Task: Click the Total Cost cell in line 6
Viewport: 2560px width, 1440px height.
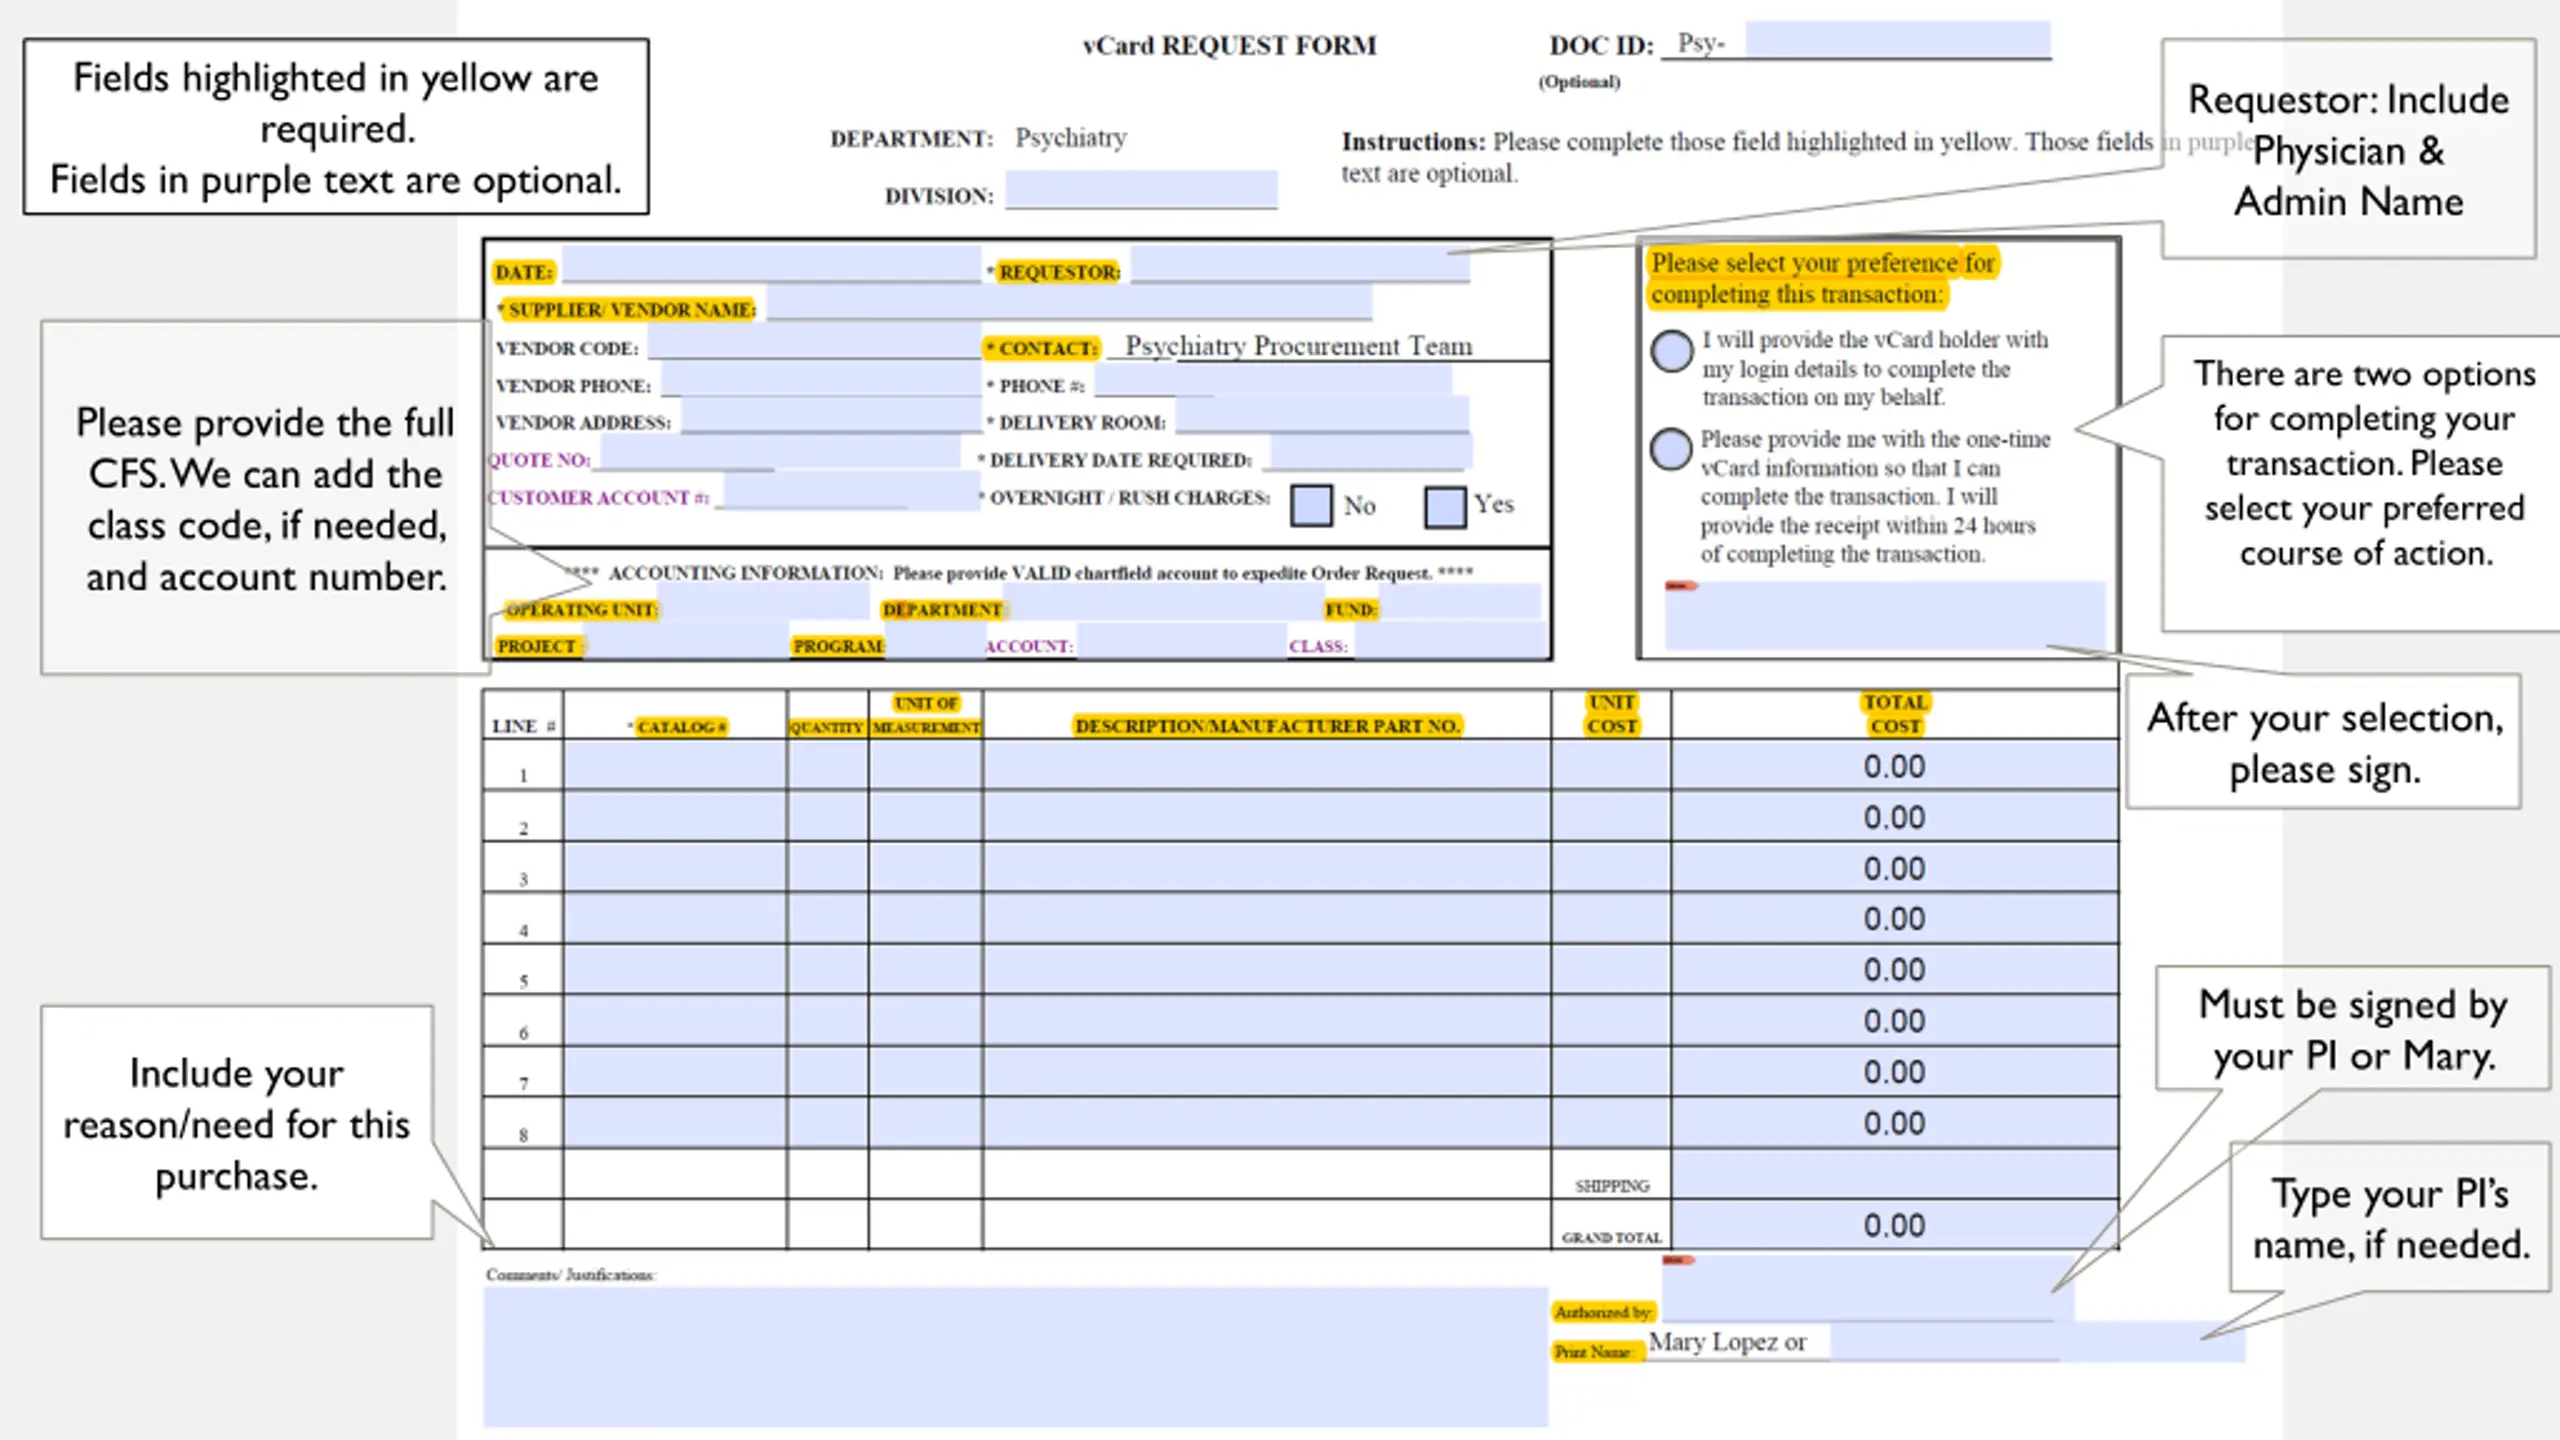Action: [1894, 1021]
